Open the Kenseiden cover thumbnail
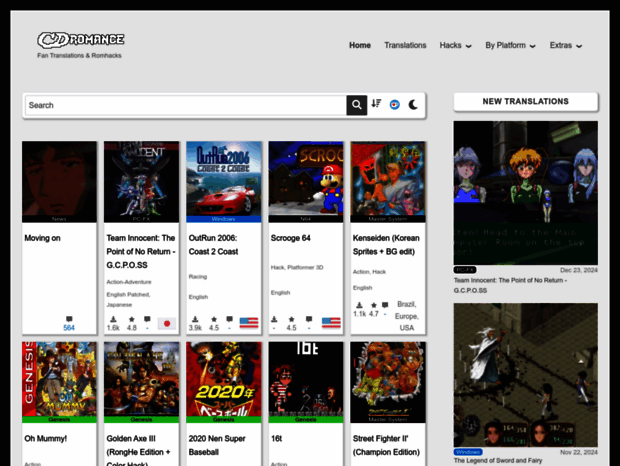The image size is (620, 466). (388, 181)
